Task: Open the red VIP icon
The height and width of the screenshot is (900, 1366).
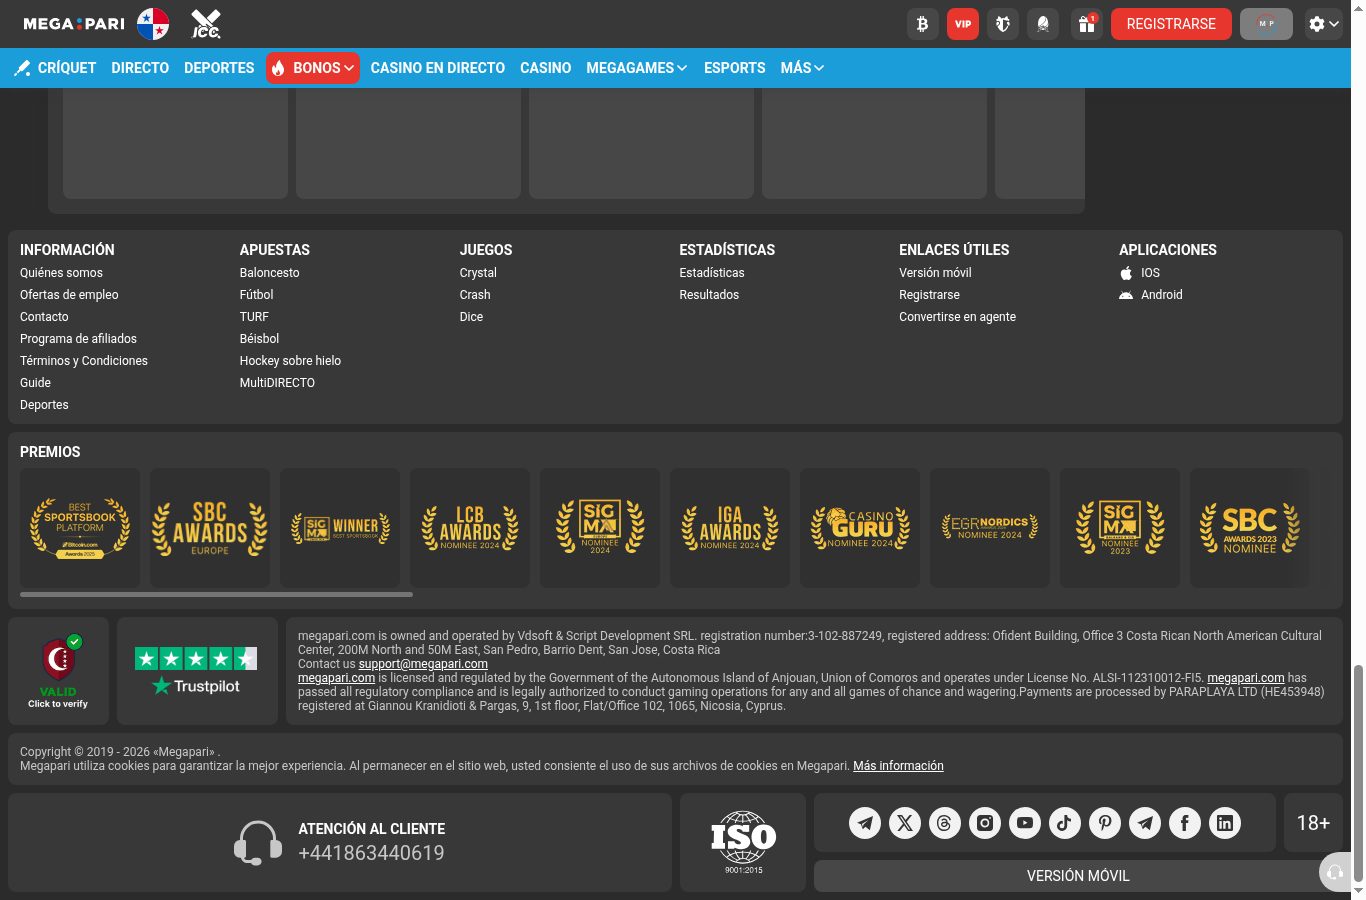Action: (x=963, y=24)
